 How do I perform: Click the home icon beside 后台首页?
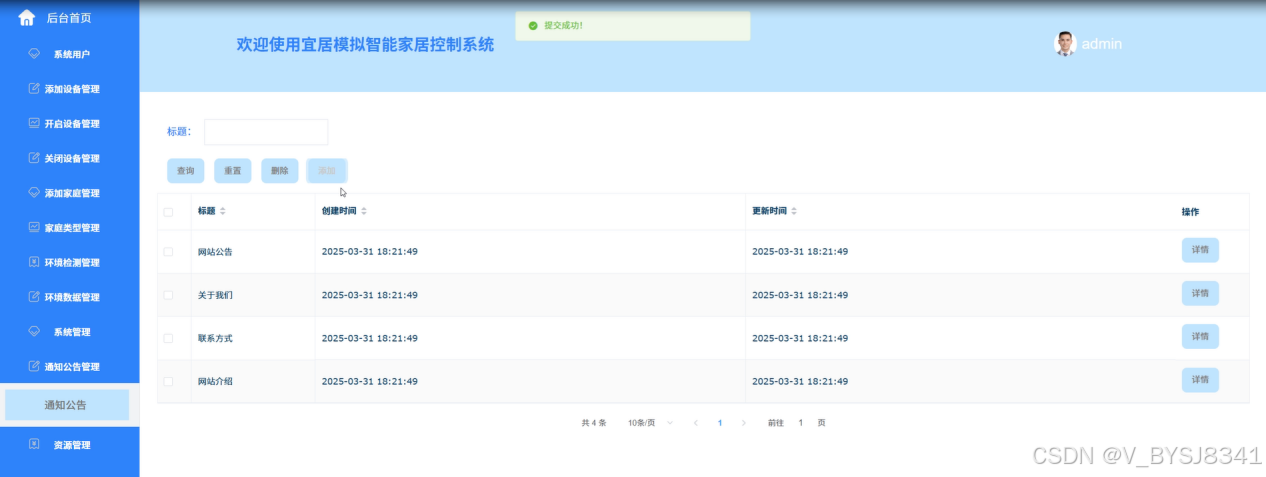tap(27, 17)
